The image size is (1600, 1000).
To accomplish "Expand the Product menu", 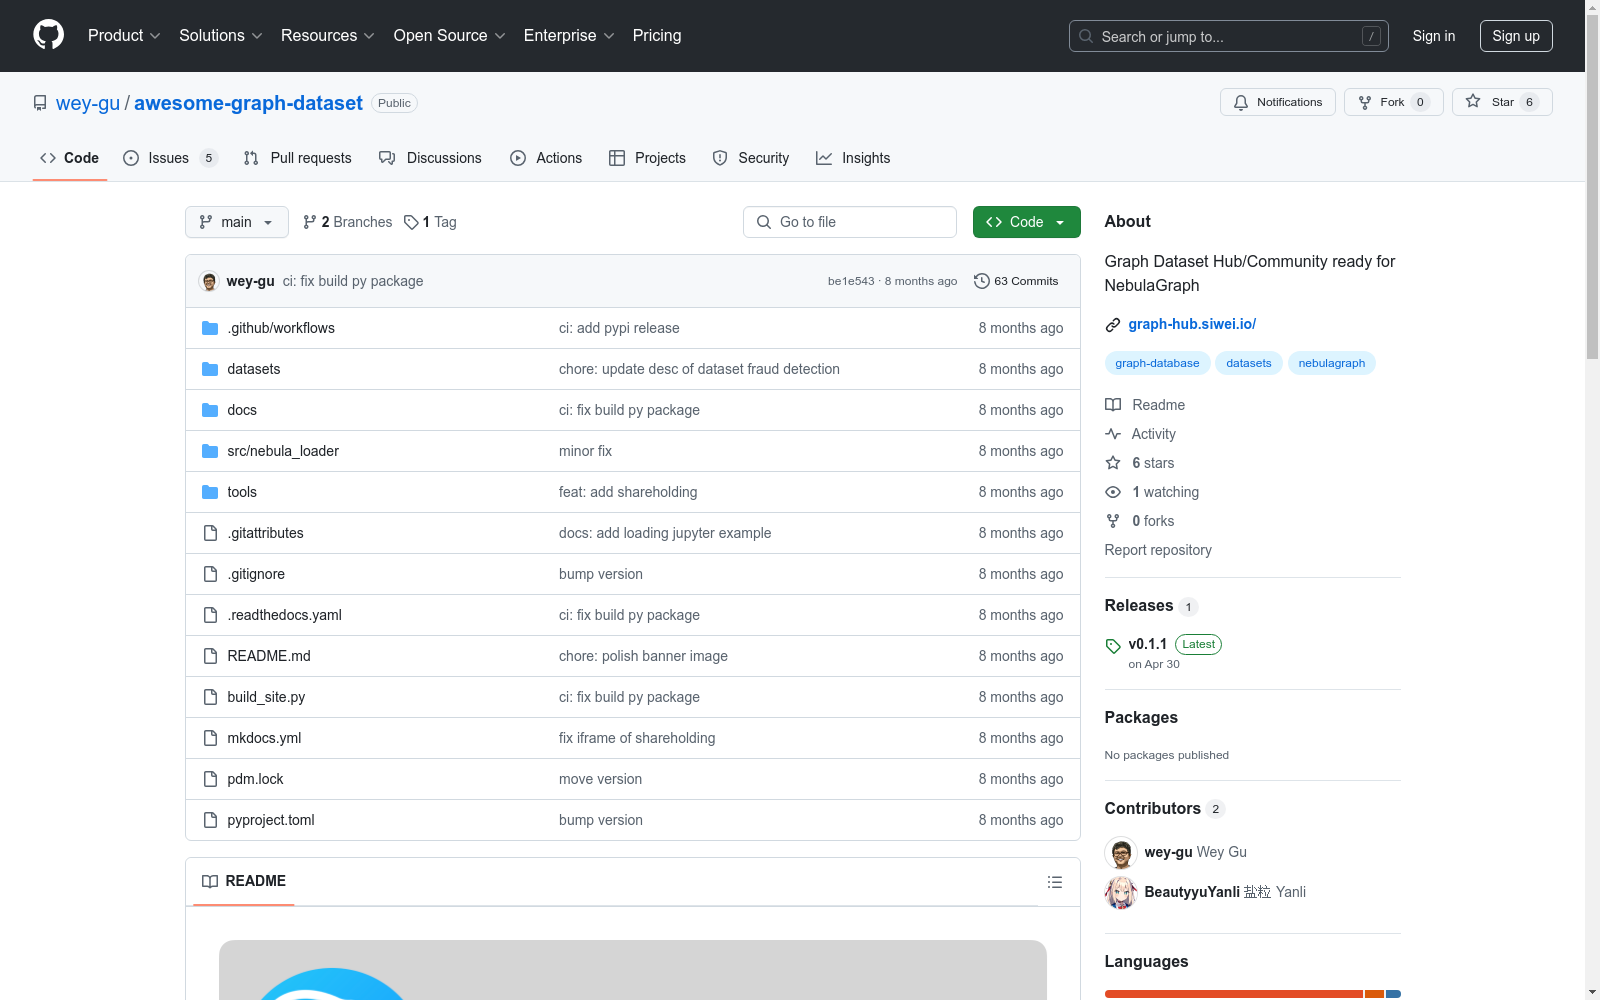I will (x=124, y=35).
